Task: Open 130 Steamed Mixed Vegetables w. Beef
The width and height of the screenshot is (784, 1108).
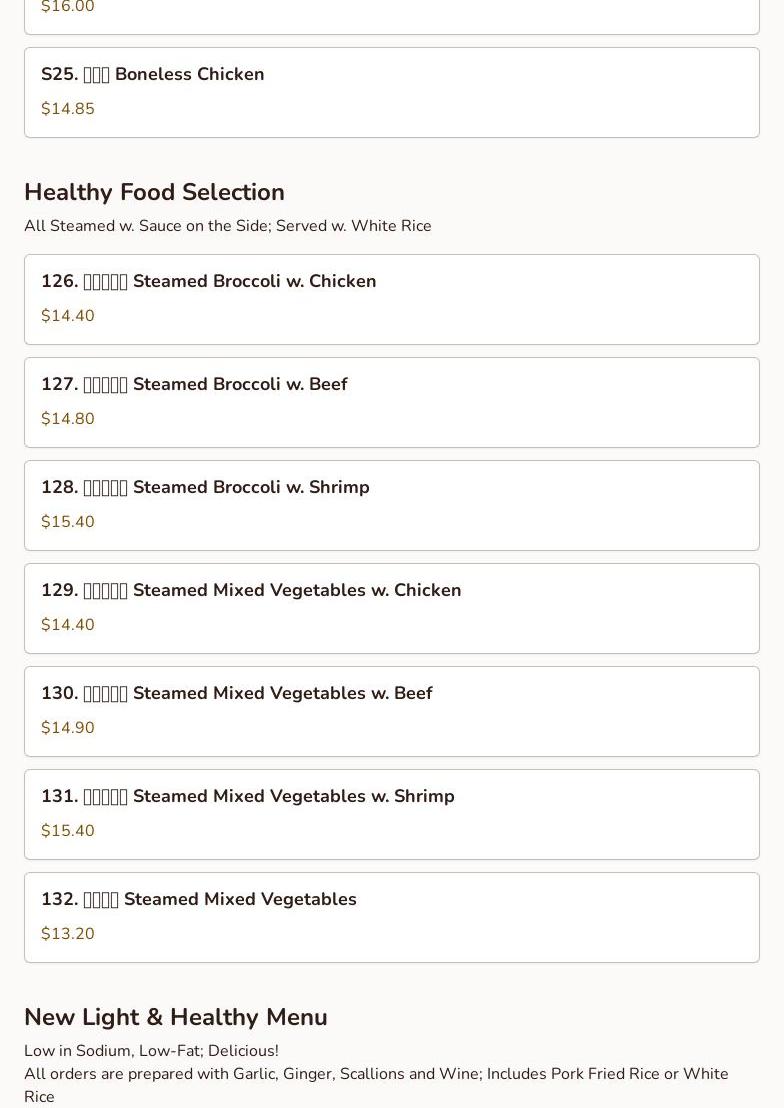Action: coord(392,712)
